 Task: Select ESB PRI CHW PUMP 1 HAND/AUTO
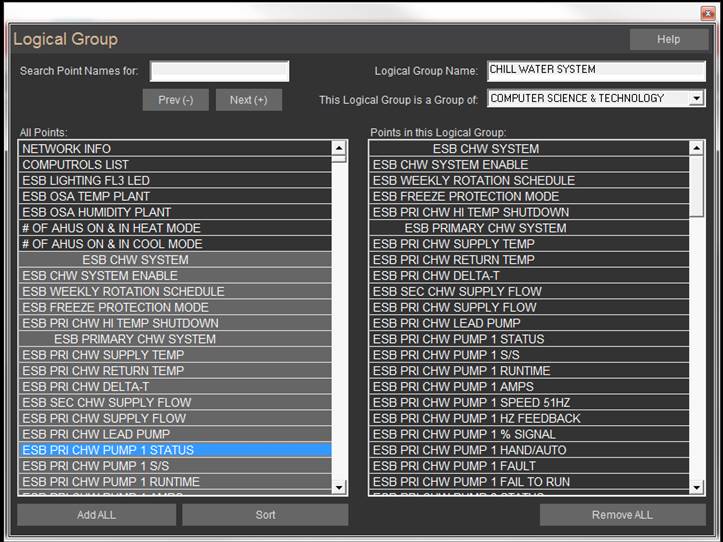[528, 450]
